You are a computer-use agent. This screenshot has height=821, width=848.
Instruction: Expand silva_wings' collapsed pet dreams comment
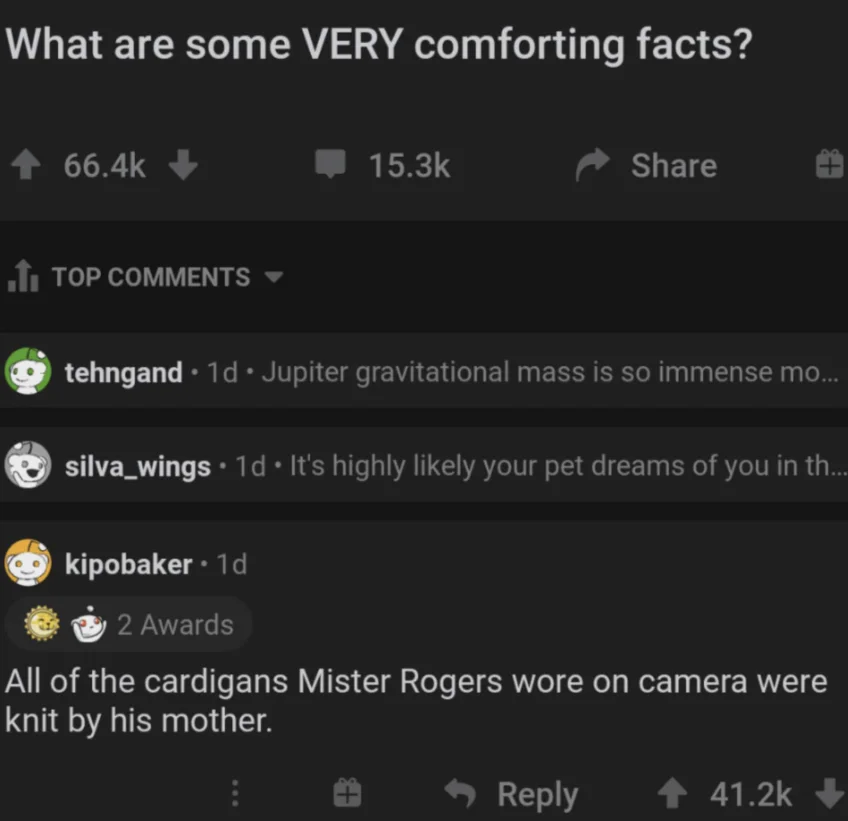point(560,466)
